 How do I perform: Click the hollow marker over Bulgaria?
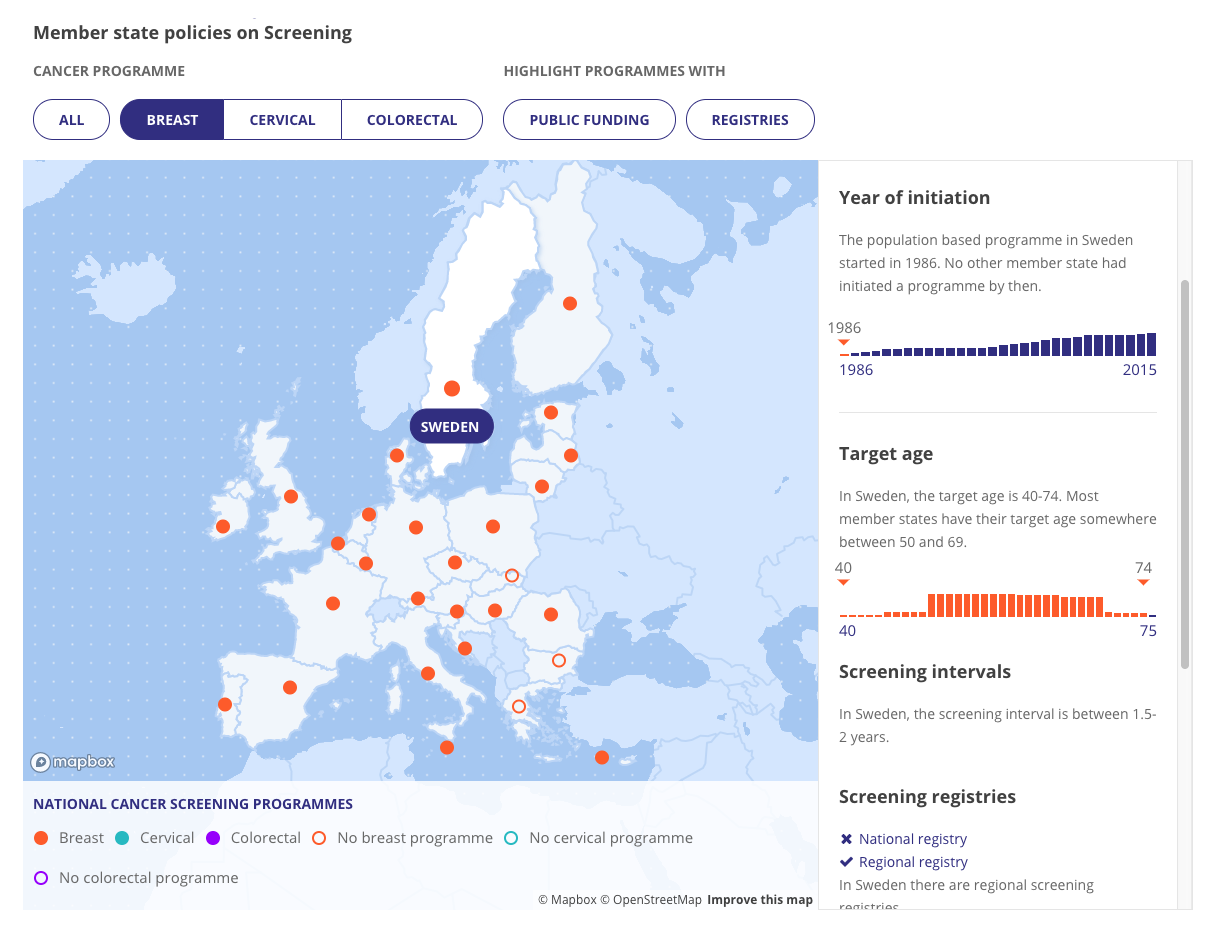(559, 660)
